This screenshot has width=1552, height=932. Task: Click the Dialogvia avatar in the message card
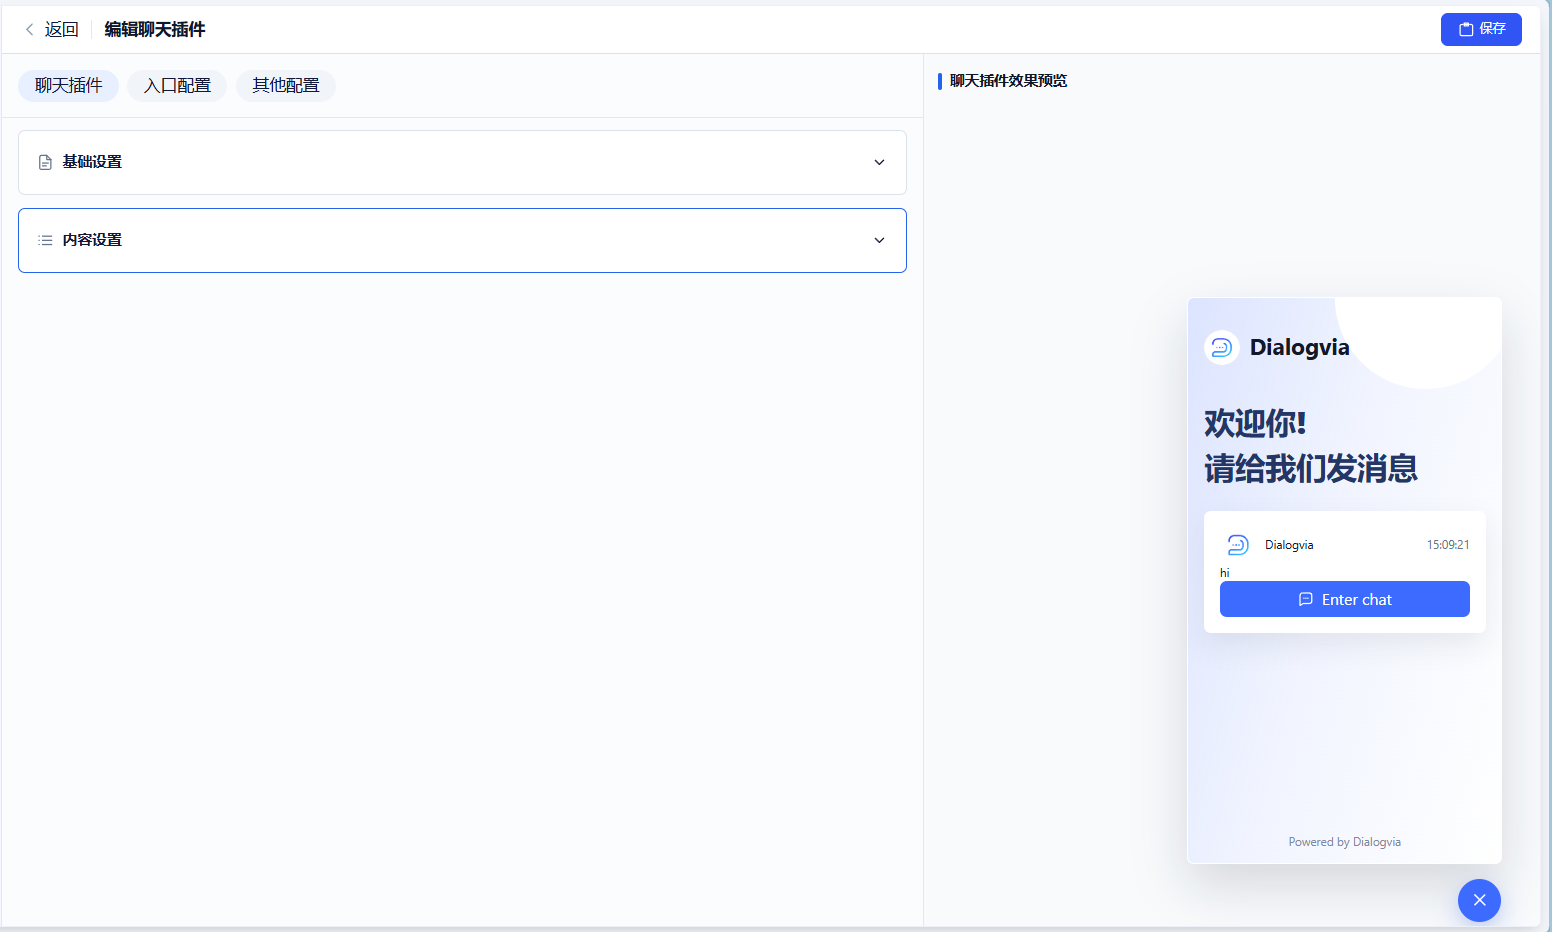1238,545
